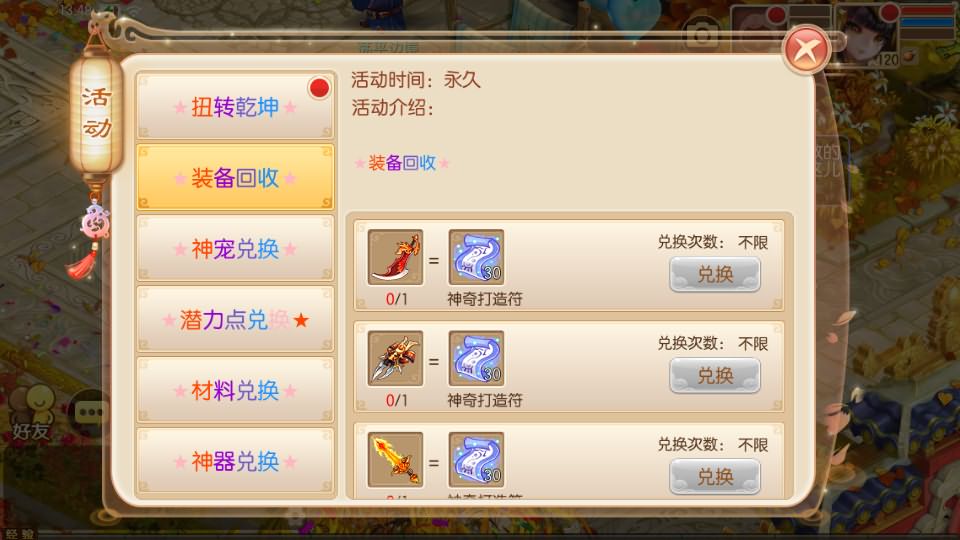Select the 装备回收 tab
The height and width of the screenshot is (540, 960).
tap(236, 177)
